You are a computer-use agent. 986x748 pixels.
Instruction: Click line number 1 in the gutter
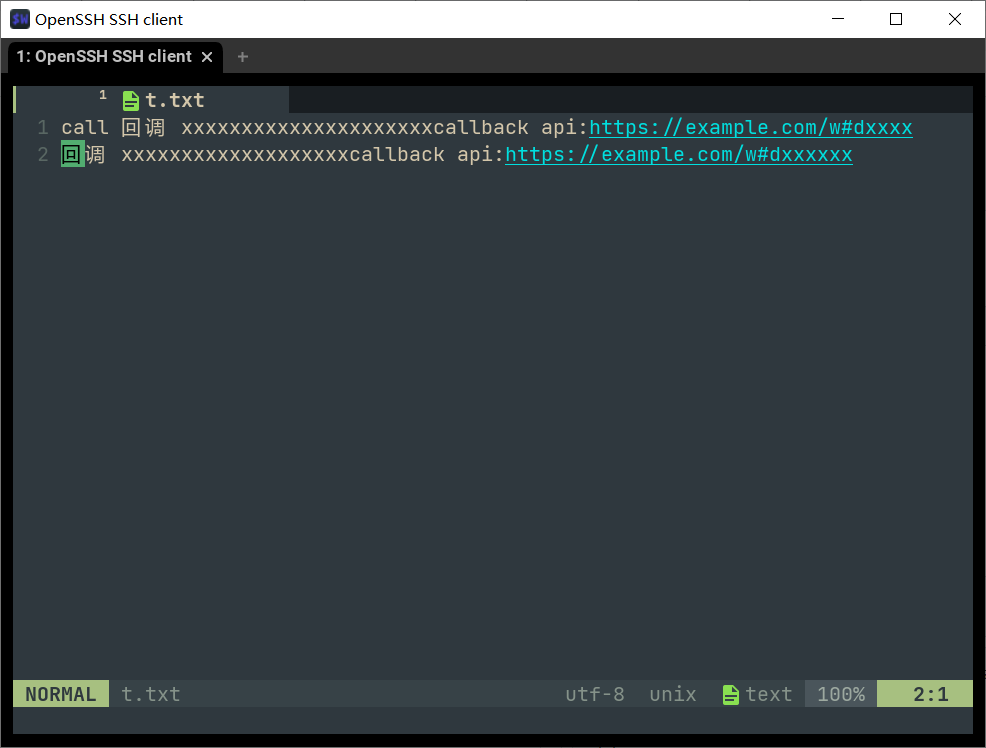[x=41, y=127]
